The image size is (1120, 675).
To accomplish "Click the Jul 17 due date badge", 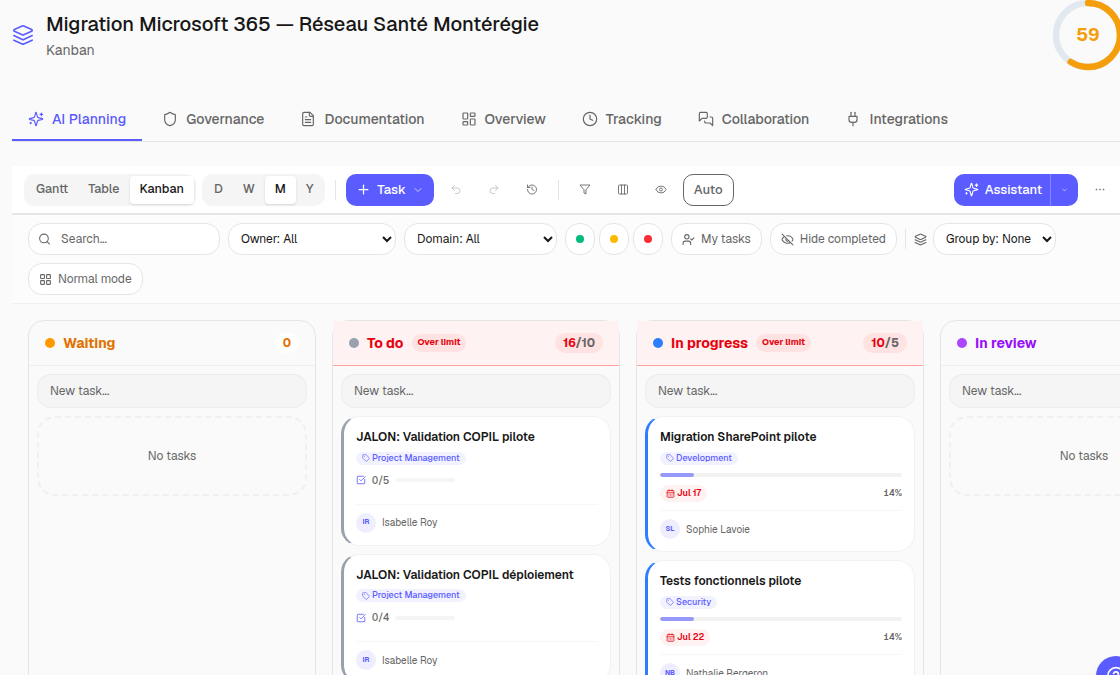I will tap(684, 493).
